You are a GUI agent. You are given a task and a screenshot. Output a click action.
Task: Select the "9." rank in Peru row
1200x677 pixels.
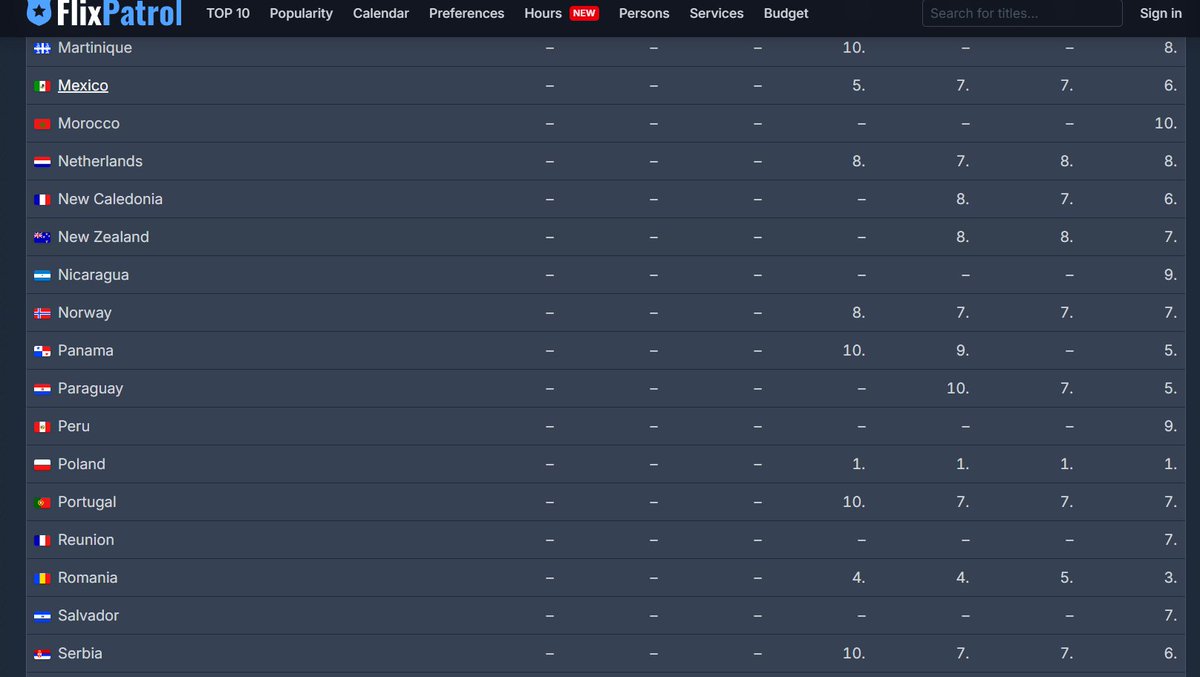(x=1170, y=427)
